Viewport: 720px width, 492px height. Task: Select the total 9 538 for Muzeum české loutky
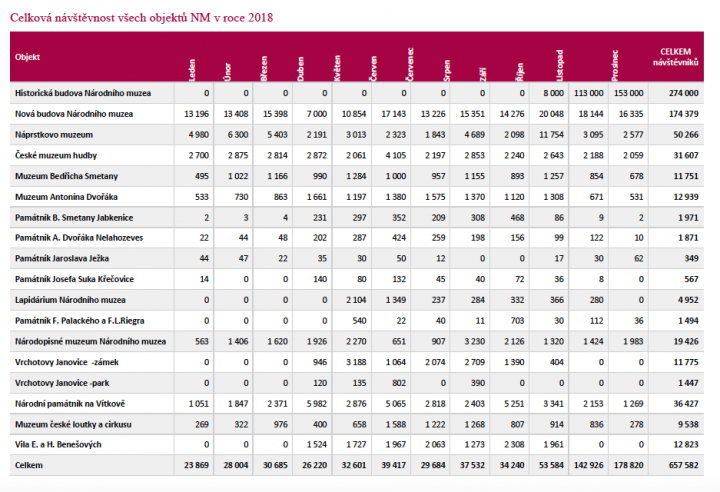pos(688,424)
